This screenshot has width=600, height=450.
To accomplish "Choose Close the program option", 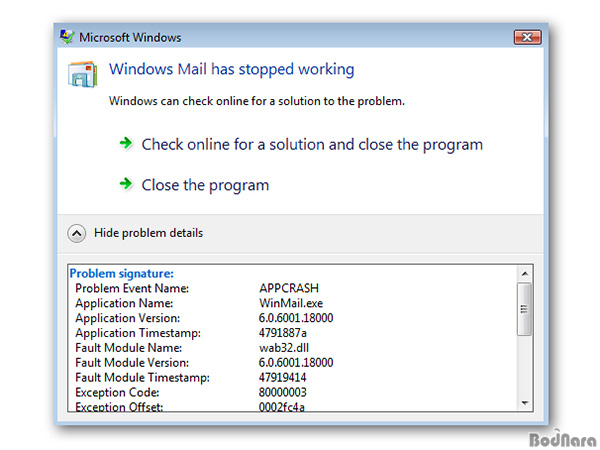I will pyautogui.click(x=205, y=185).
